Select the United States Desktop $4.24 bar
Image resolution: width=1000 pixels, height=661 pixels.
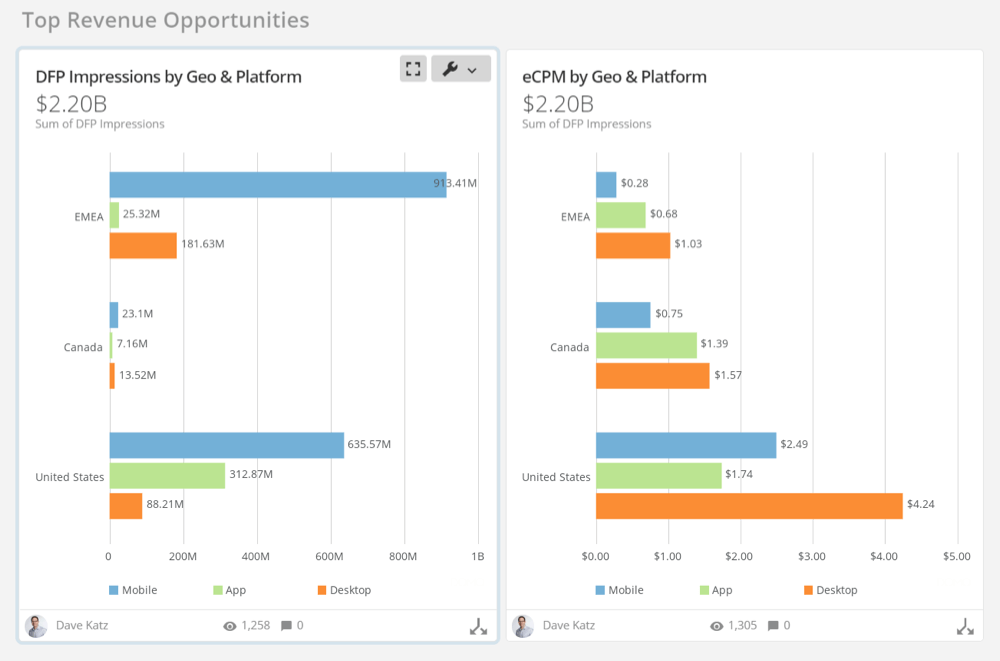click(x=748, y=506)
